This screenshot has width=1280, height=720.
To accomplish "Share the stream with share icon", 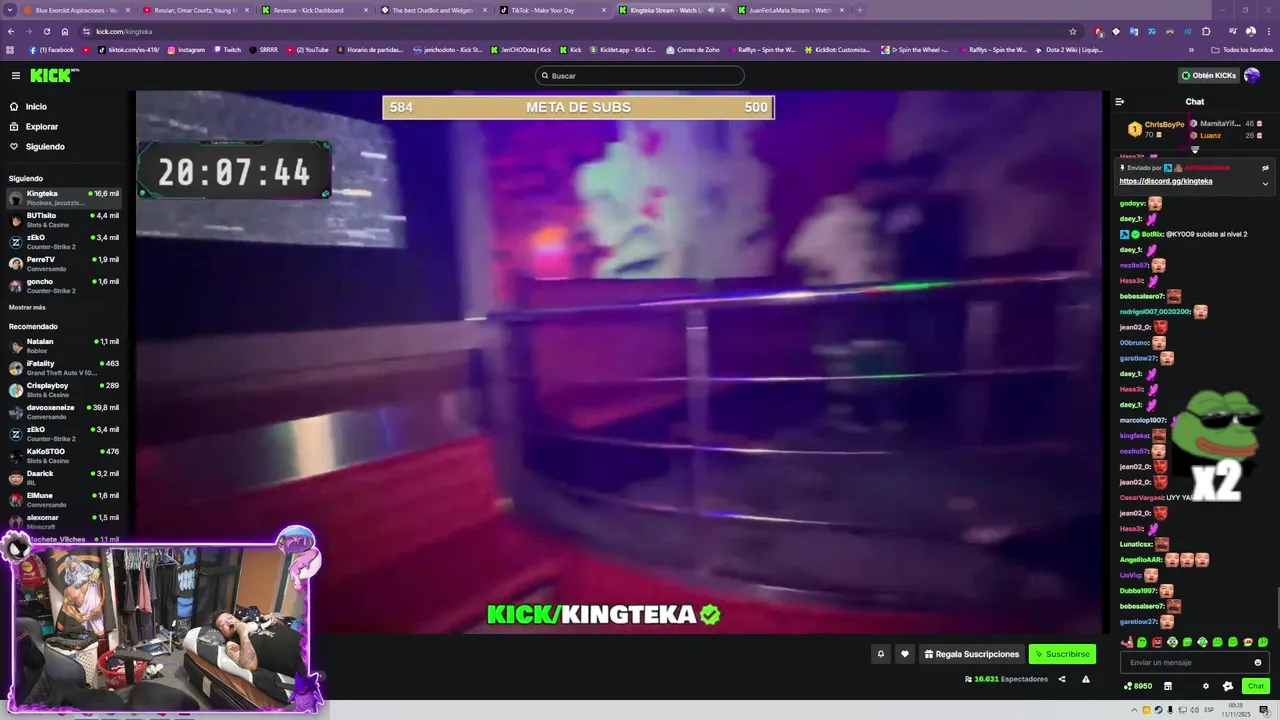I will [1062, 679].
